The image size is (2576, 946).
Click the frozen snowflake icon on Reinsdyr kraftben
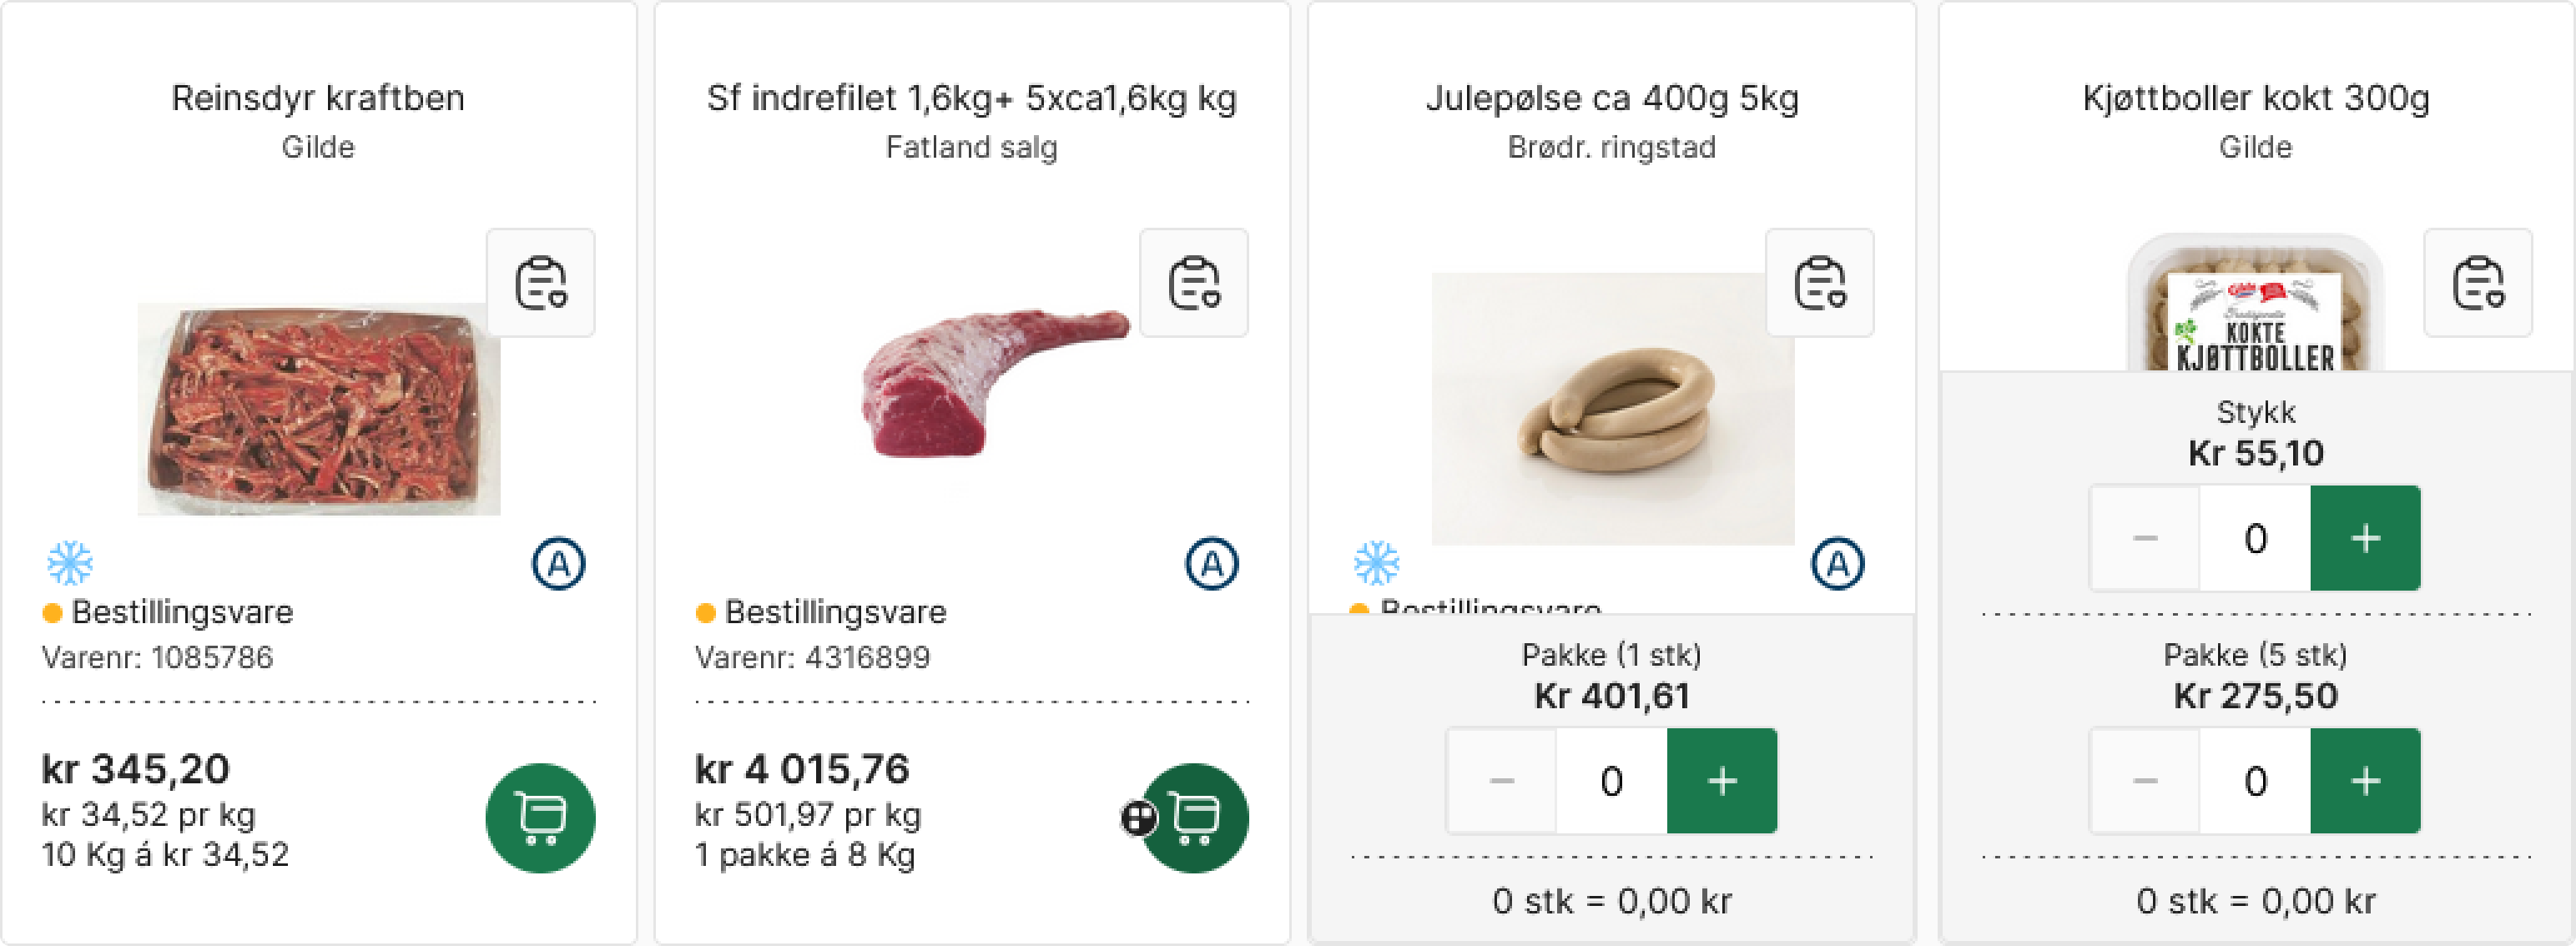pyautogui.click(x=70, y=563)
